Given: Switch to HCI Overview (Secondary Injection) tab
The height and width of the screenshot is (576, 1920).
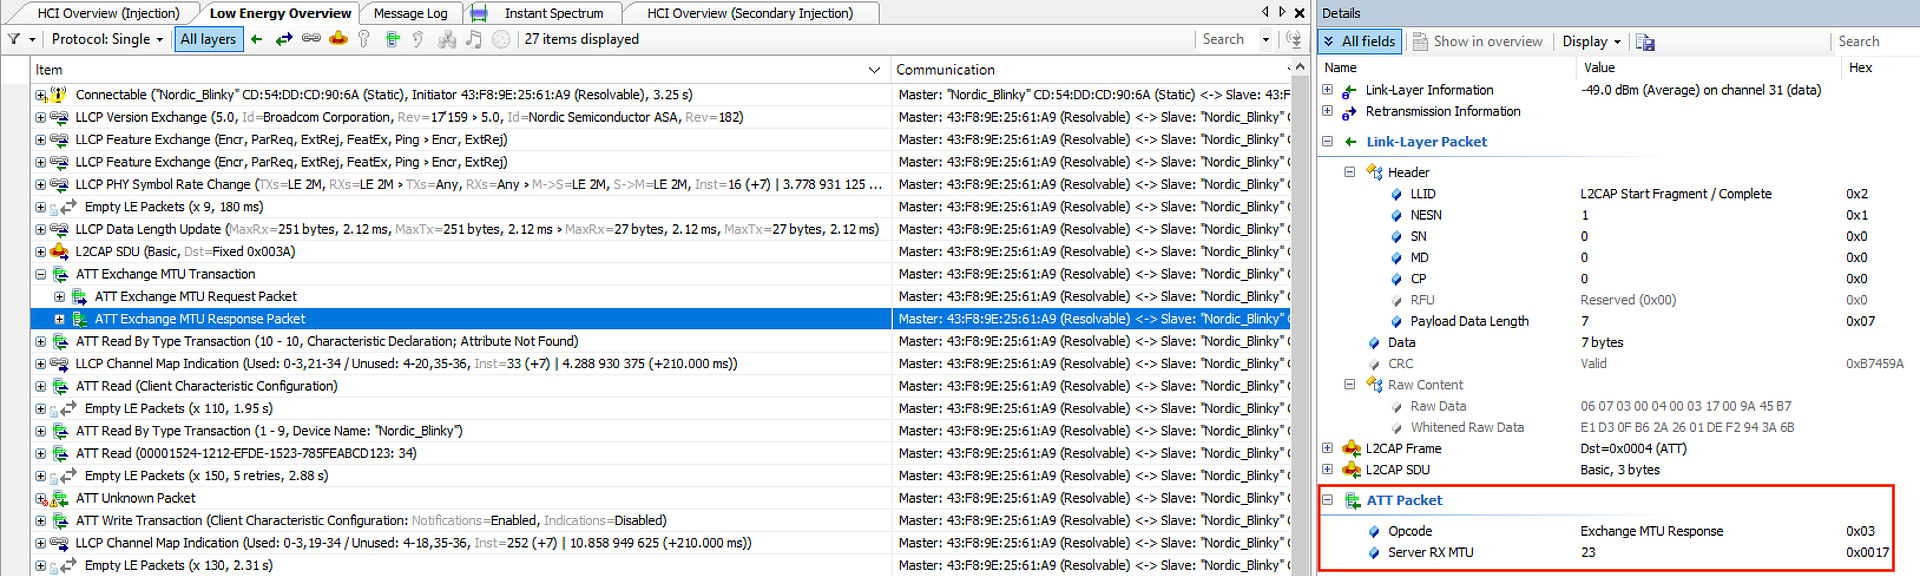Looking at the screenshot, I should [750, 13].
